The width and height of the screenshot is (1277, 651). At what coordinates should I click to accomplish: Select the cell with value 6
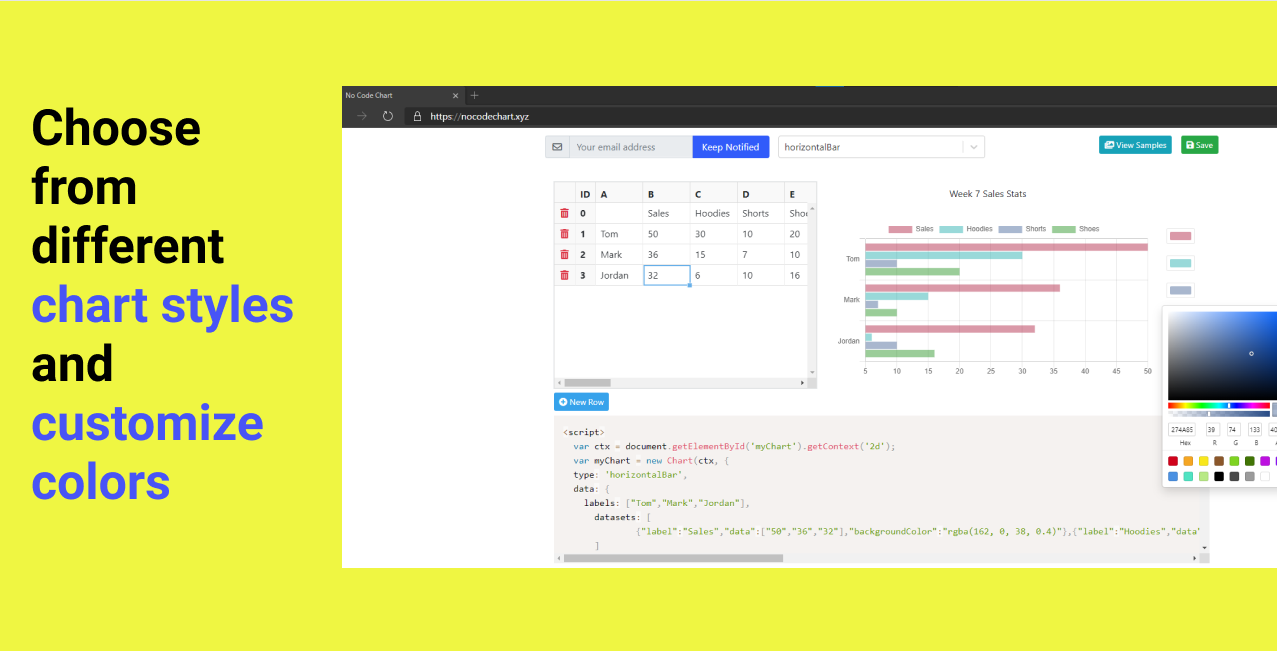click(713, 275)
